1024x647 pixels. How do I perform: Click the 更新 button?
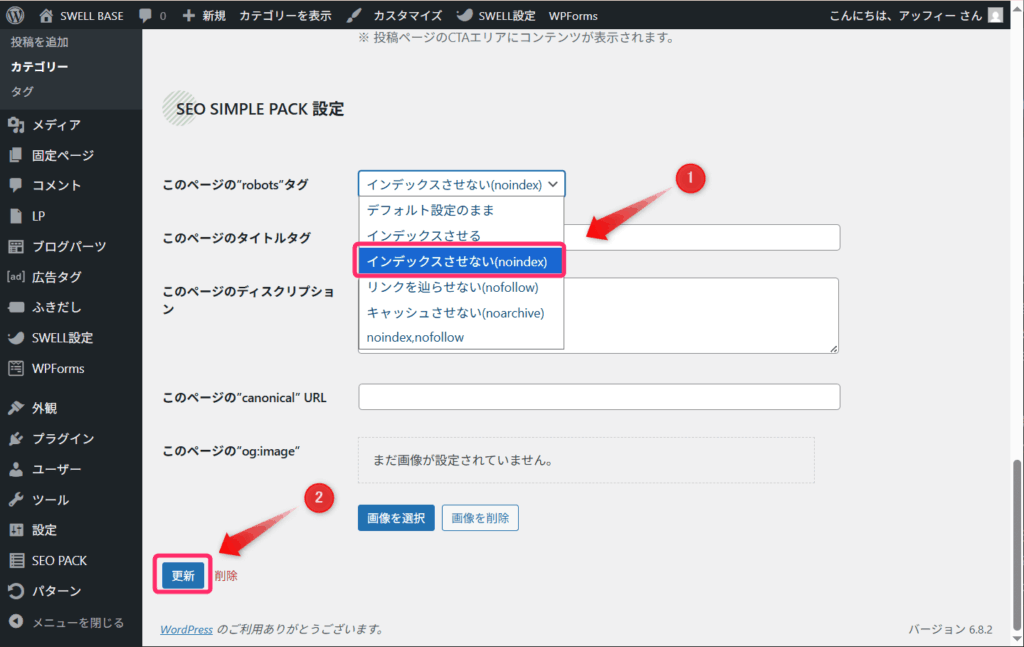pyautogui.click(x=183, y=575)
